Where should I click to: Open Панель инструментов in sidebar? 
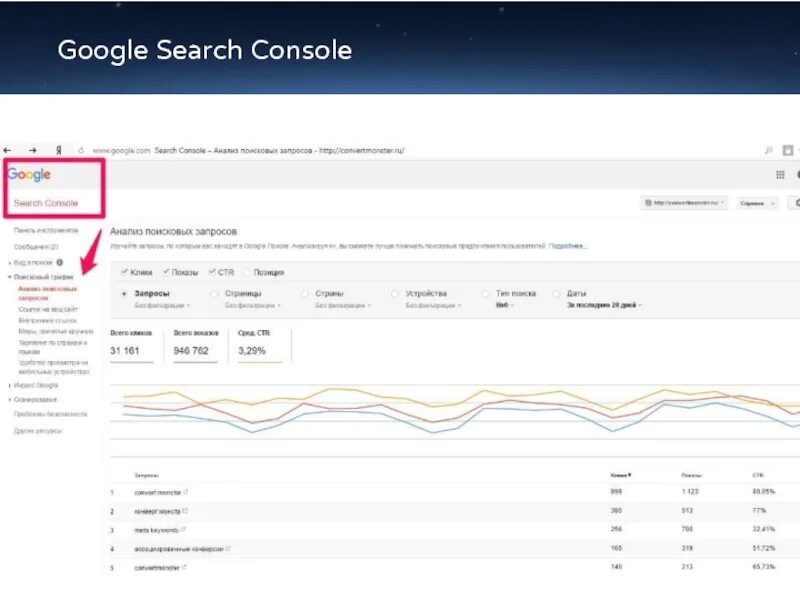click(x=46, y=230)
